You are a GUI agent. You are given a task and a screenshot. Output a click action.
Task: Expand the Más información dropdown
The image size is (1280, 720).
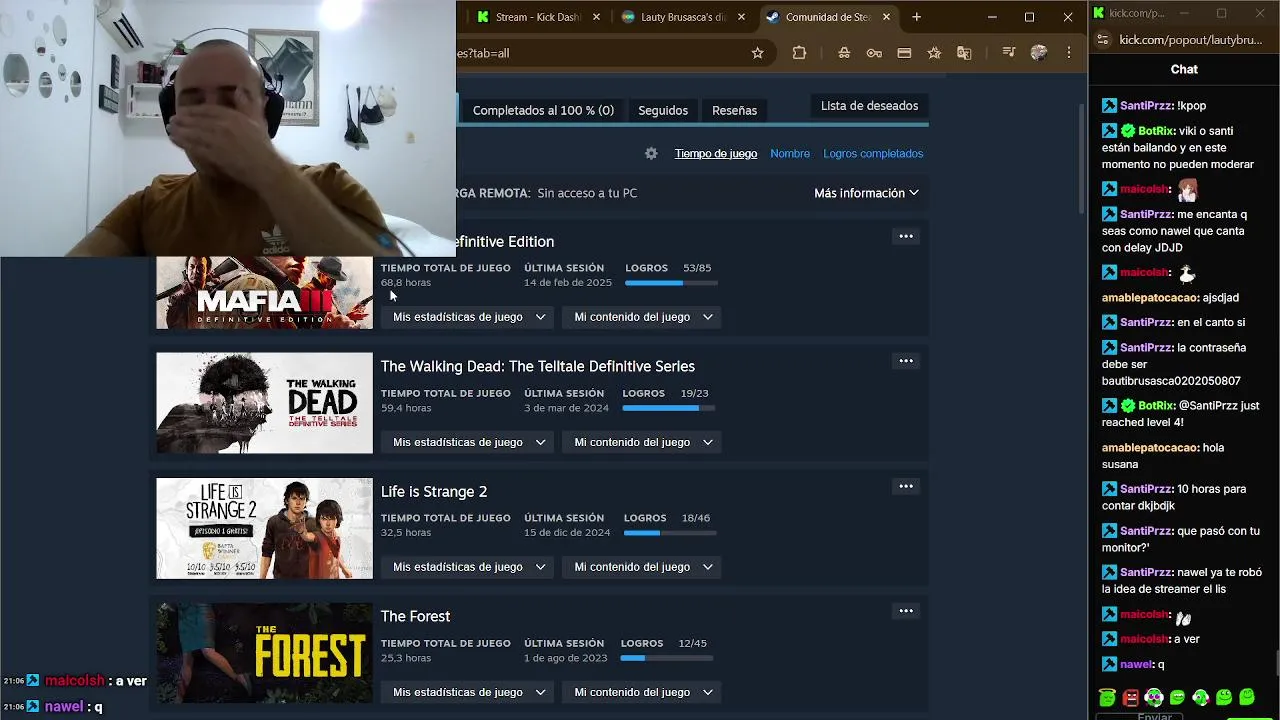(866, 193)
